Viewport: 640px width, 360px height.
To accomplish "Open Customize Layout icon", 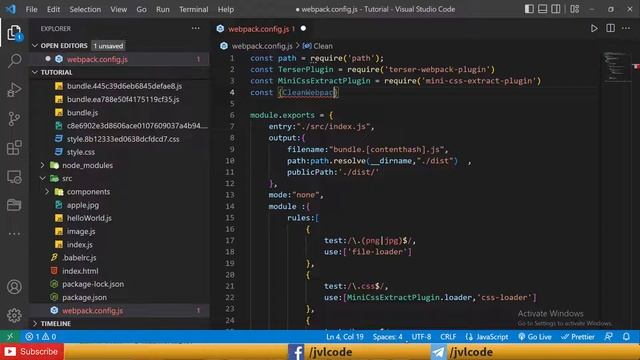I will coord(575,9).
